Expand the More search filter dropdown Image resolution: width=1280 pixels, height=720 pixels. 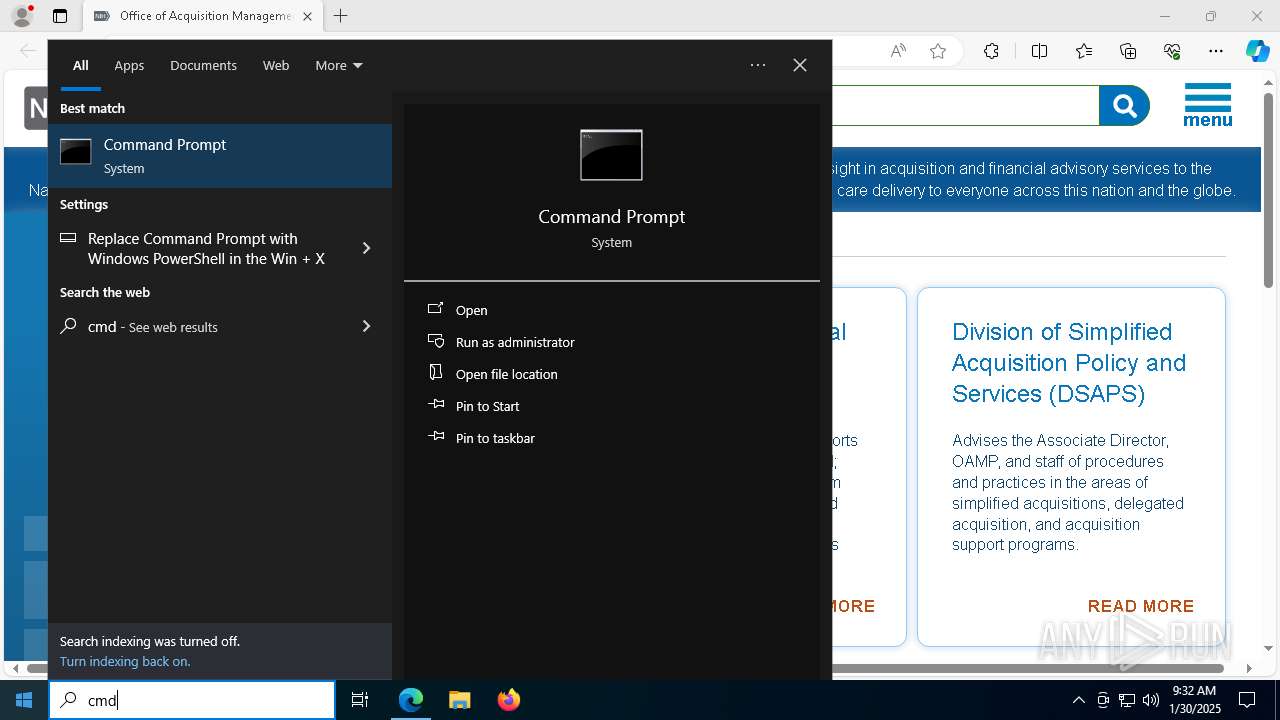tap(339, 65)
